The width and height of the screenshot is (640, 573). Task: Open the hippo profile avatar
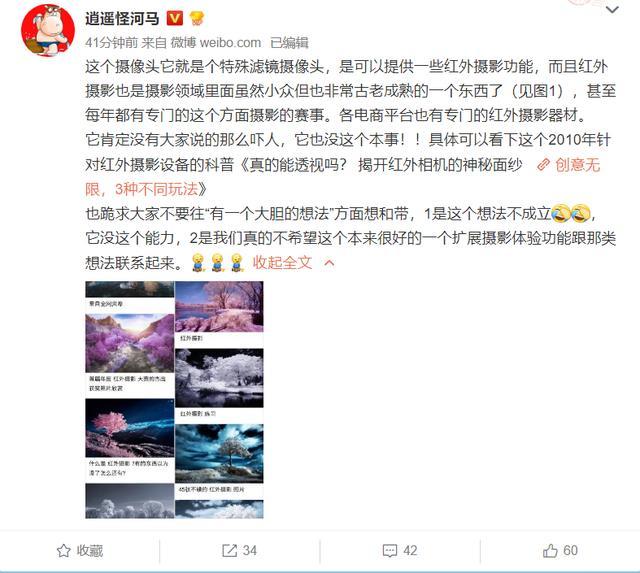[x=48, y=30]
